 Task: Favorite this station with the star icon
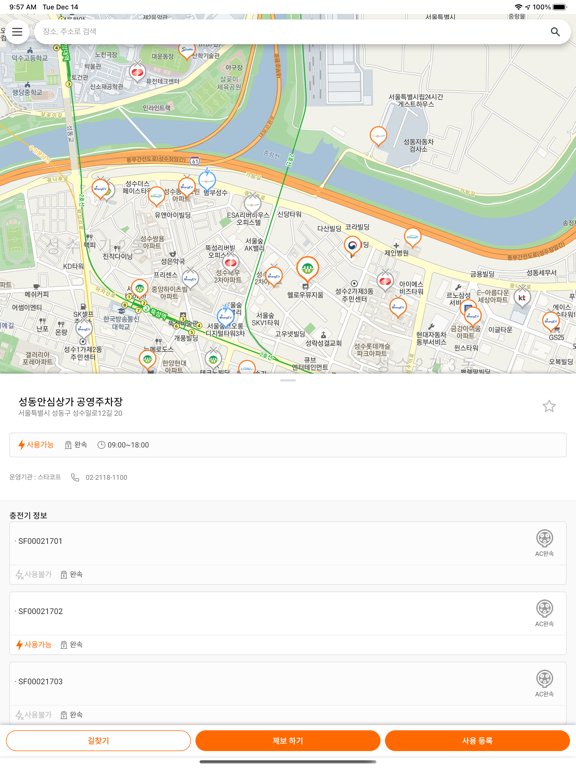click(549, 406)
